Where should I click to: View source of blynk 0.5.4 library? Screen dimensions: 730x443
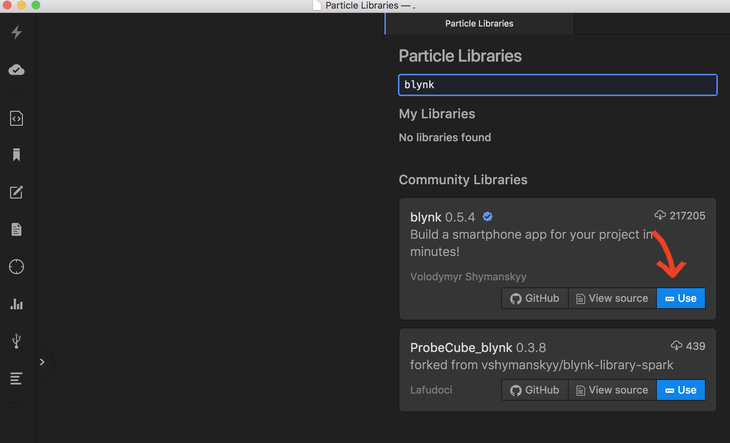point(612,298)
